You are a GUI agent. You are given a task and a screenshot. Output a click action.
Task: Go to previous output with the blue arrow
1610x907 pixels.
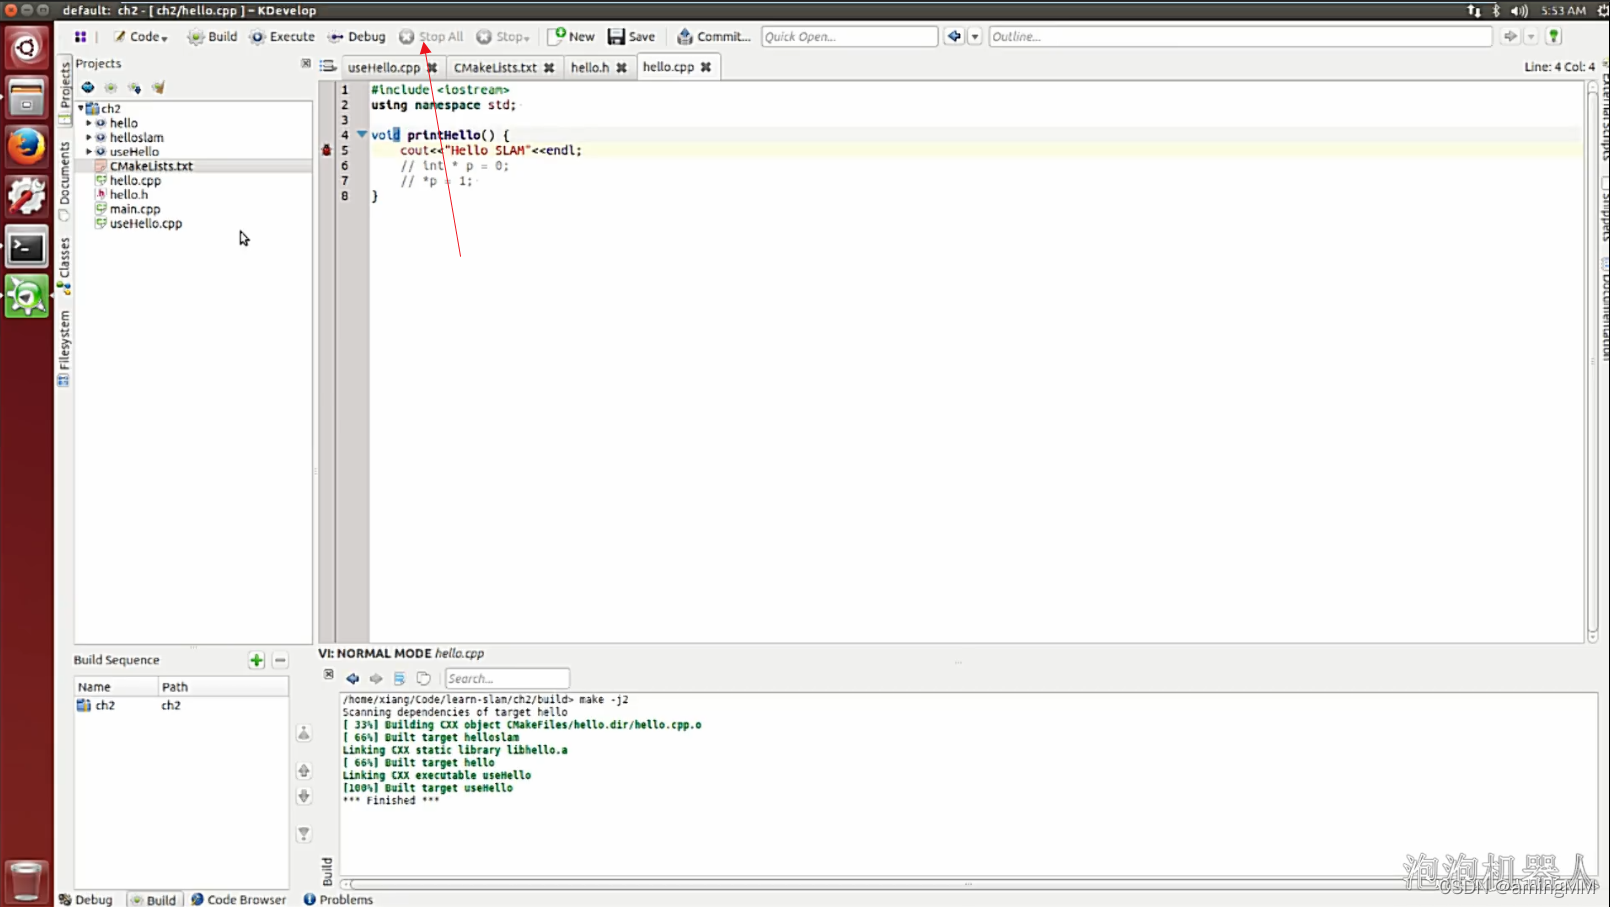click(x=352, y=678)
